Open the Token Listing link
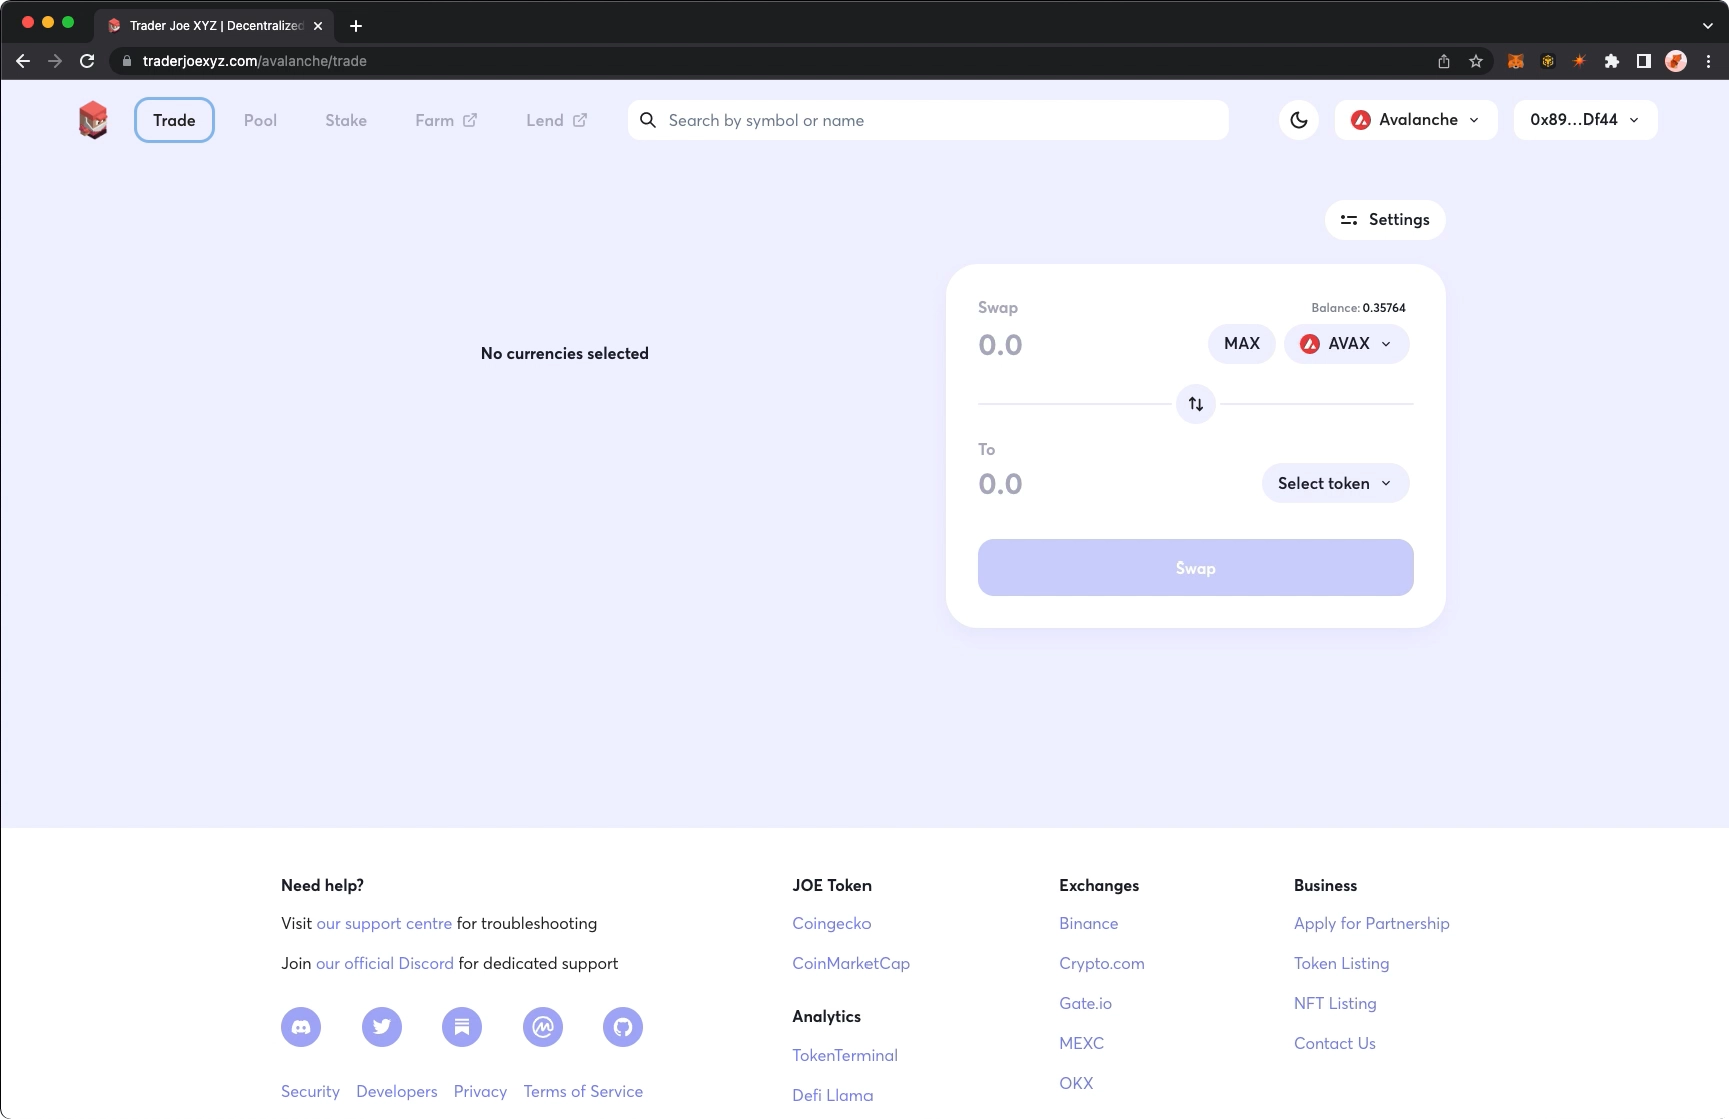The height and width of the screenshot is (1119, 1729). tap(1342, 963)
